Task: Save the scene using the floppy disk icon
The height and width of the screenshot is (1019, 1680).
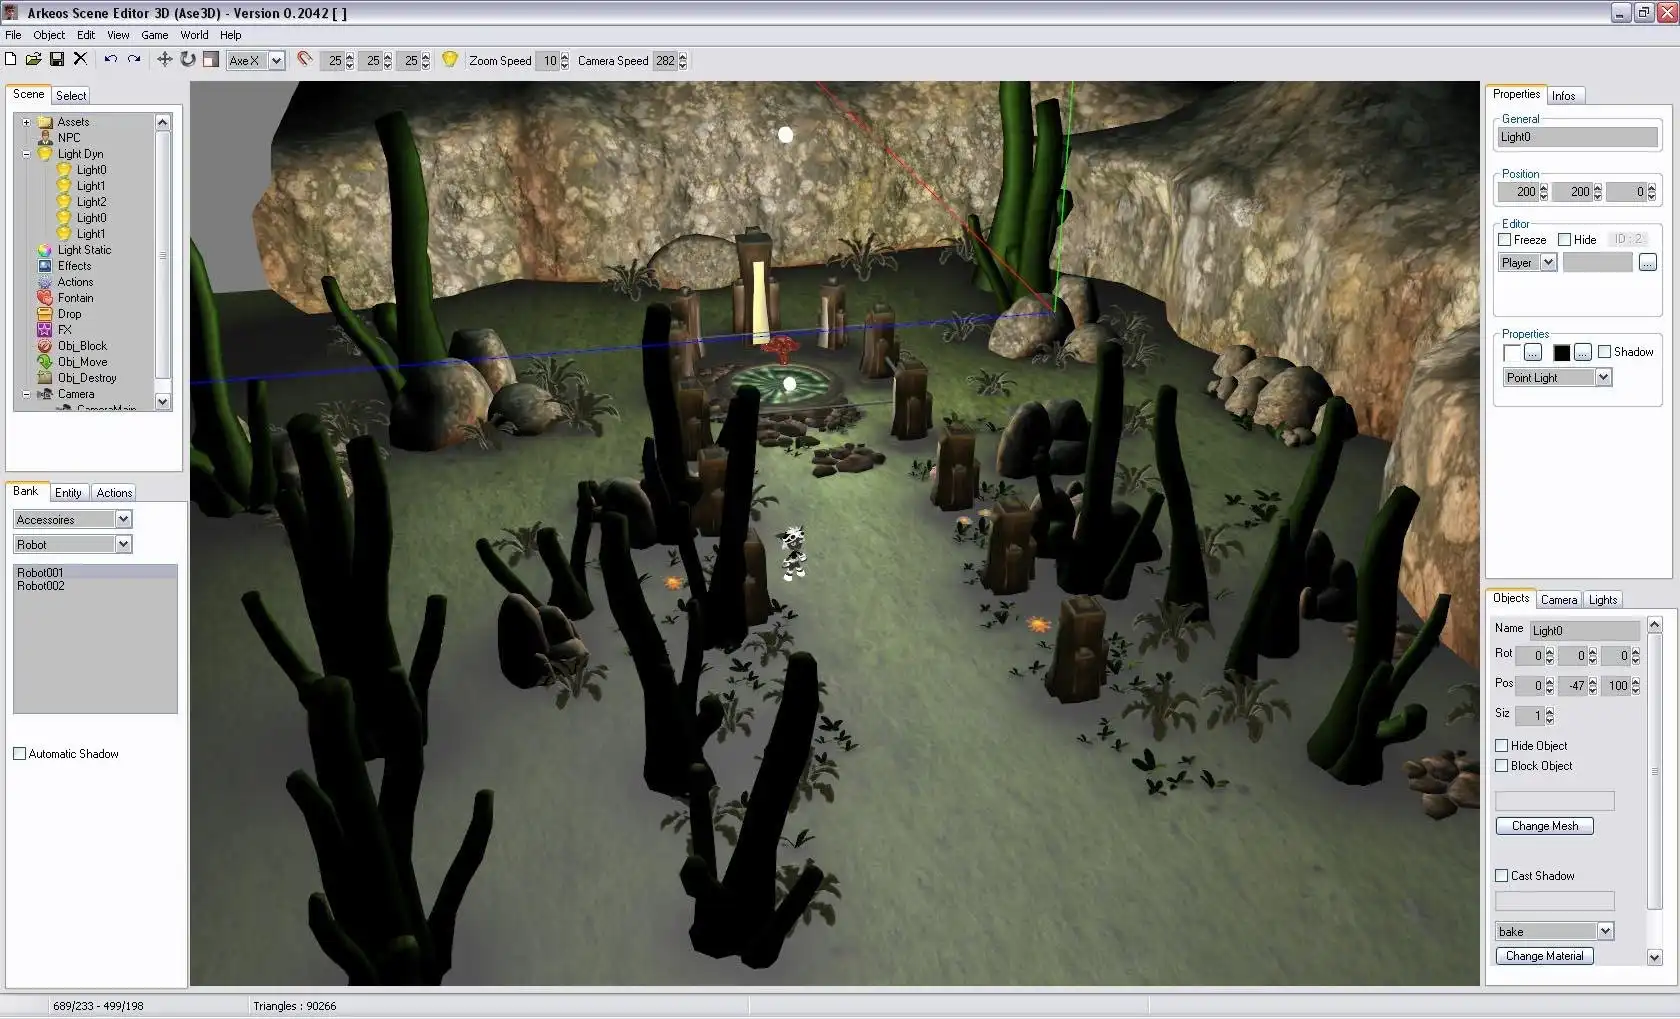Action: (57, 60)
